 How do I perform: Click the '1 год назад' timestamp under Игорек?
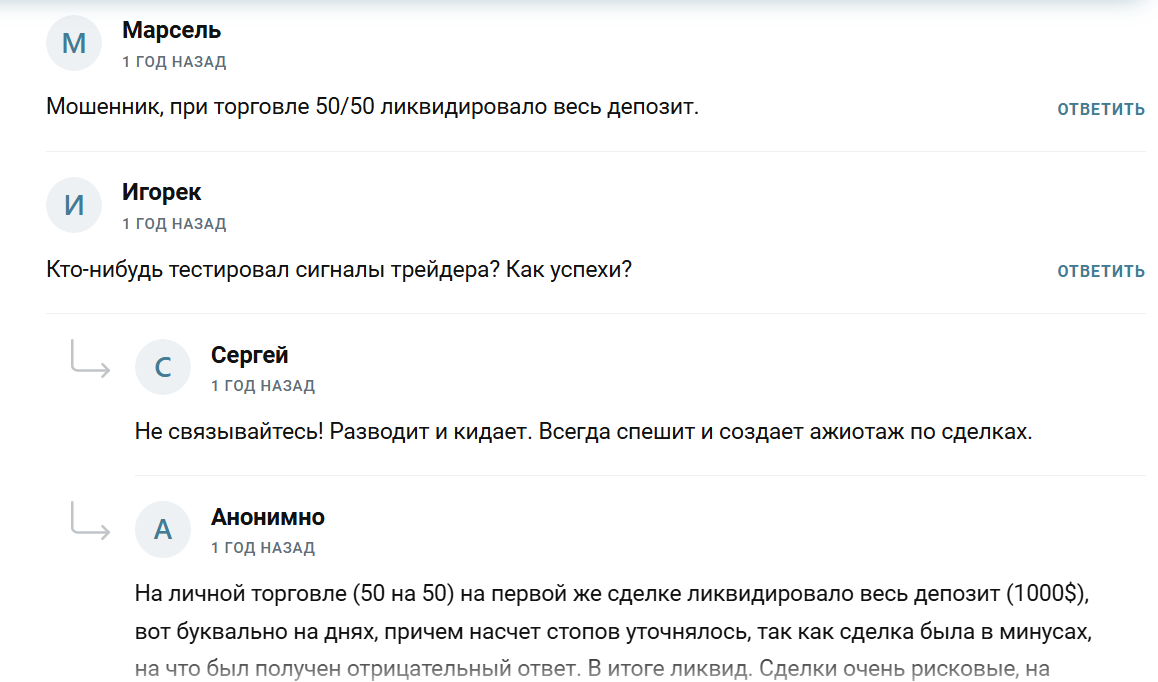point(174,224)
